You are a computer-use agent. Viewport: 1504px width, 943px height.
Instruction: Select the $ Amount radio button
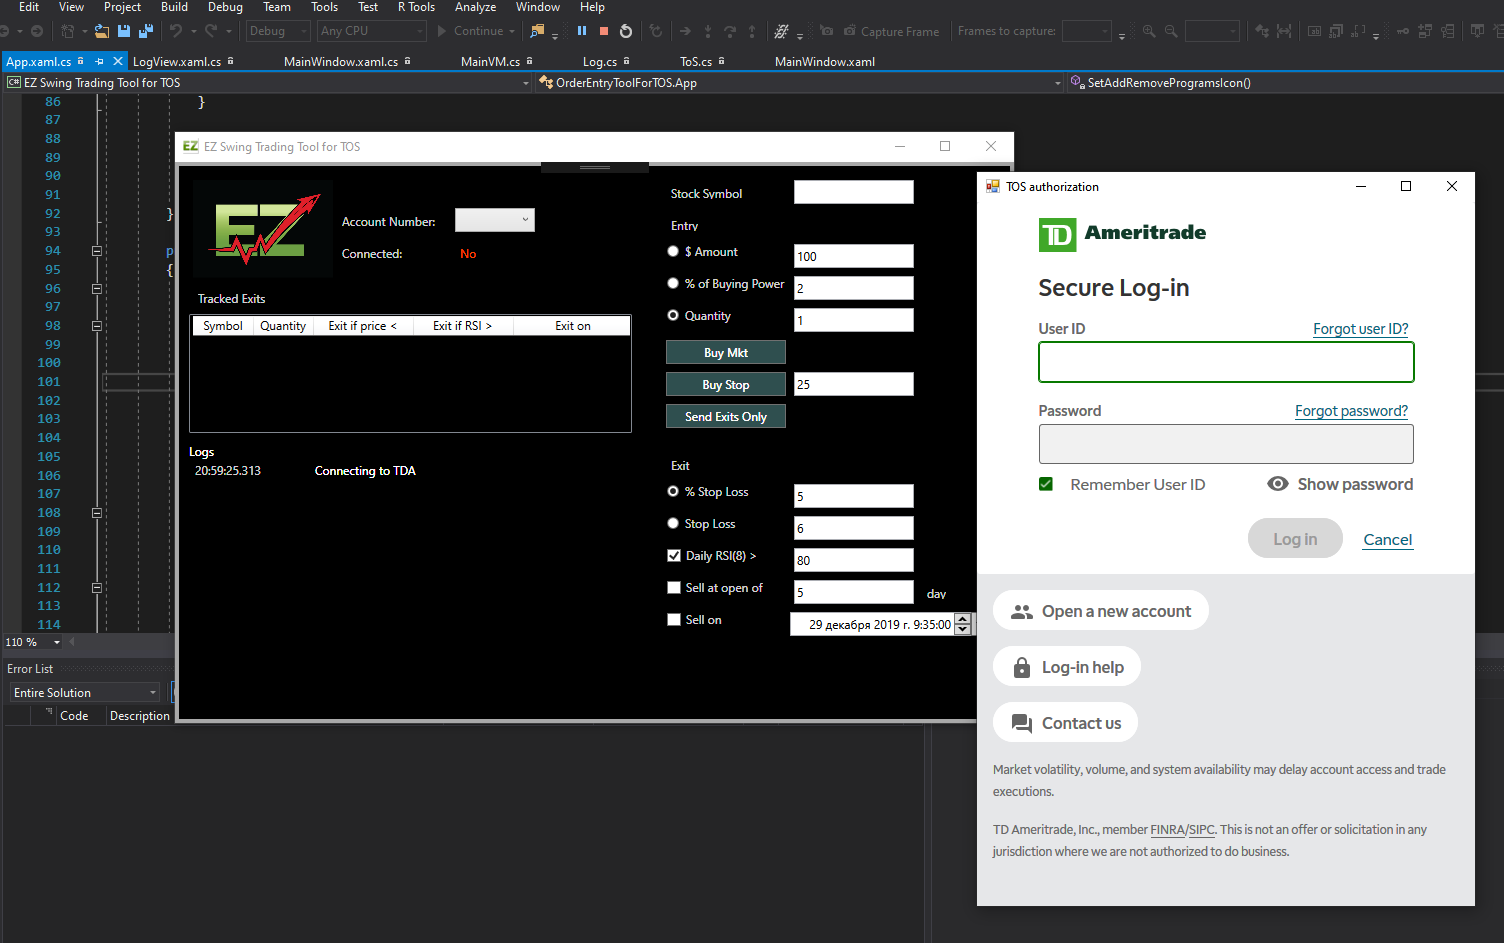click(x=673, y=251)
